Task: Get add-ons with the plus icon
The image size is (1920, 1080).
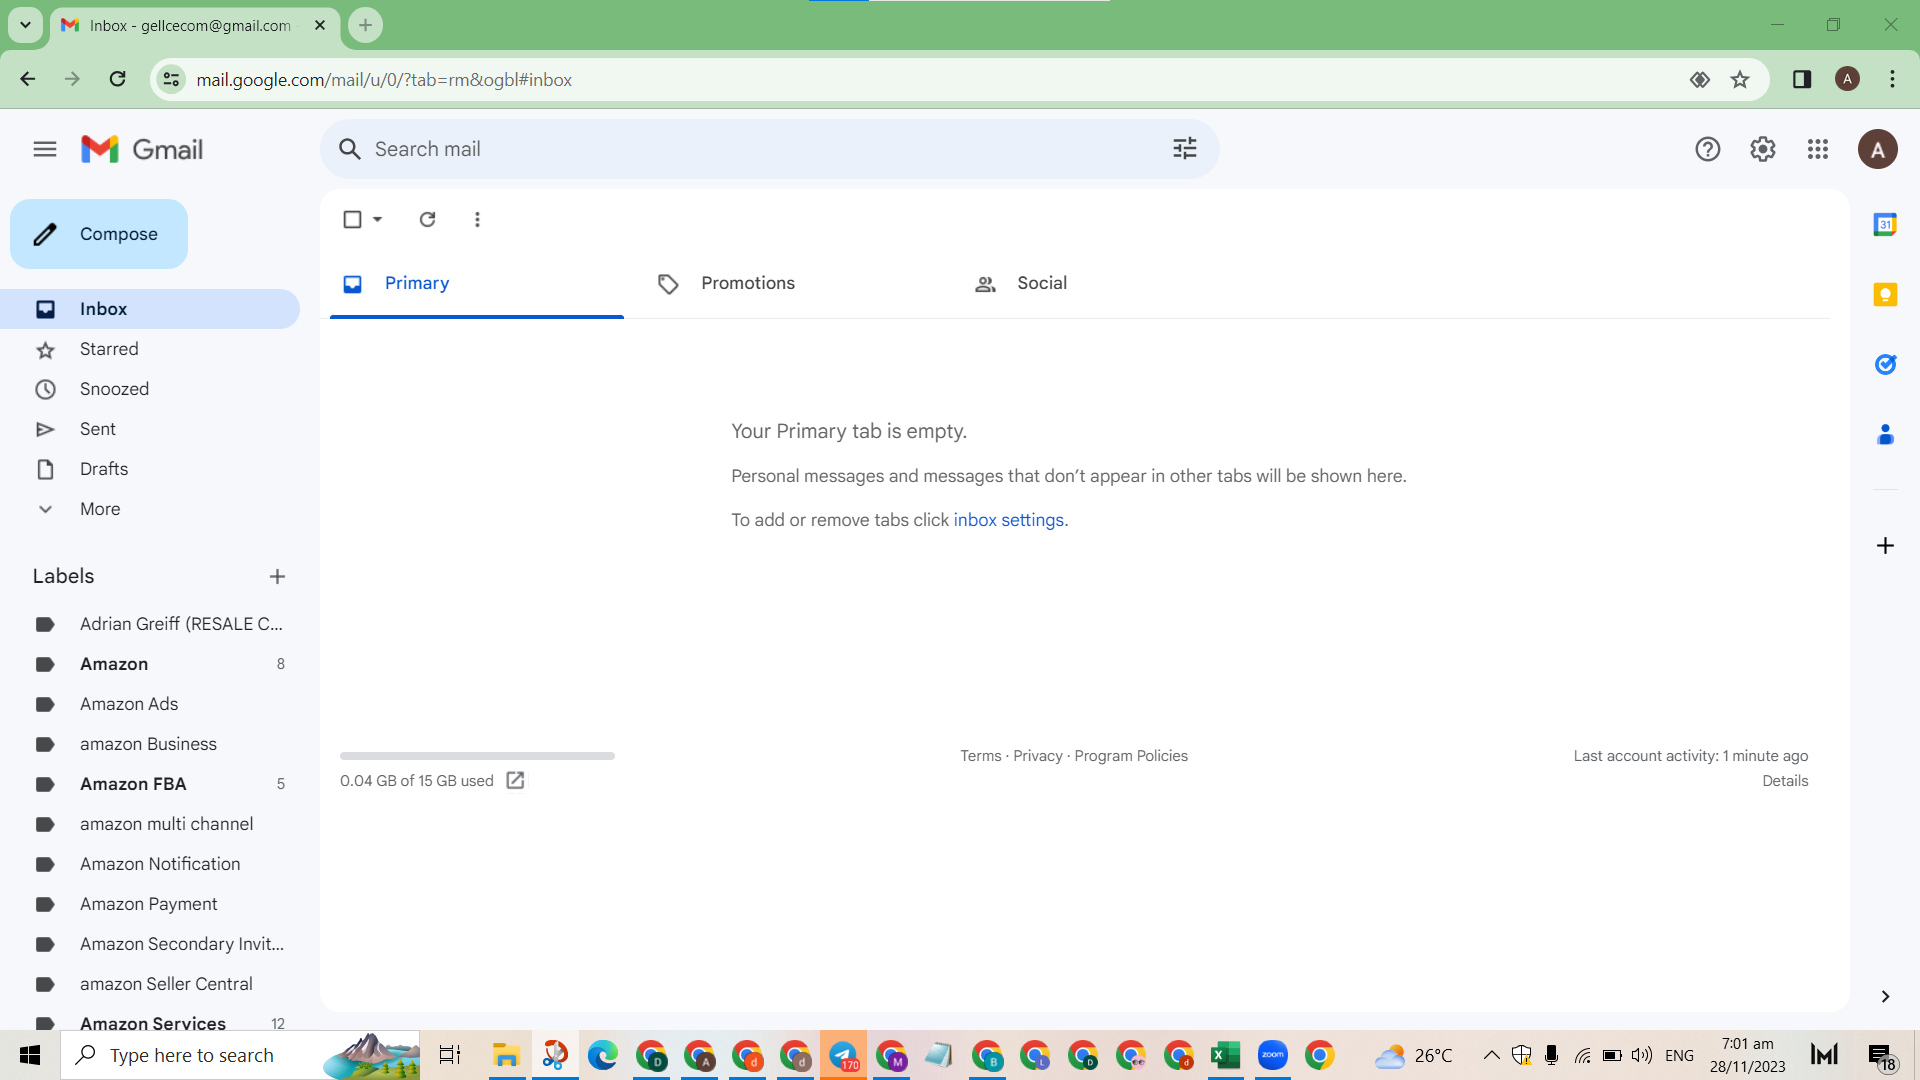Action: [x=1885, y=545]
